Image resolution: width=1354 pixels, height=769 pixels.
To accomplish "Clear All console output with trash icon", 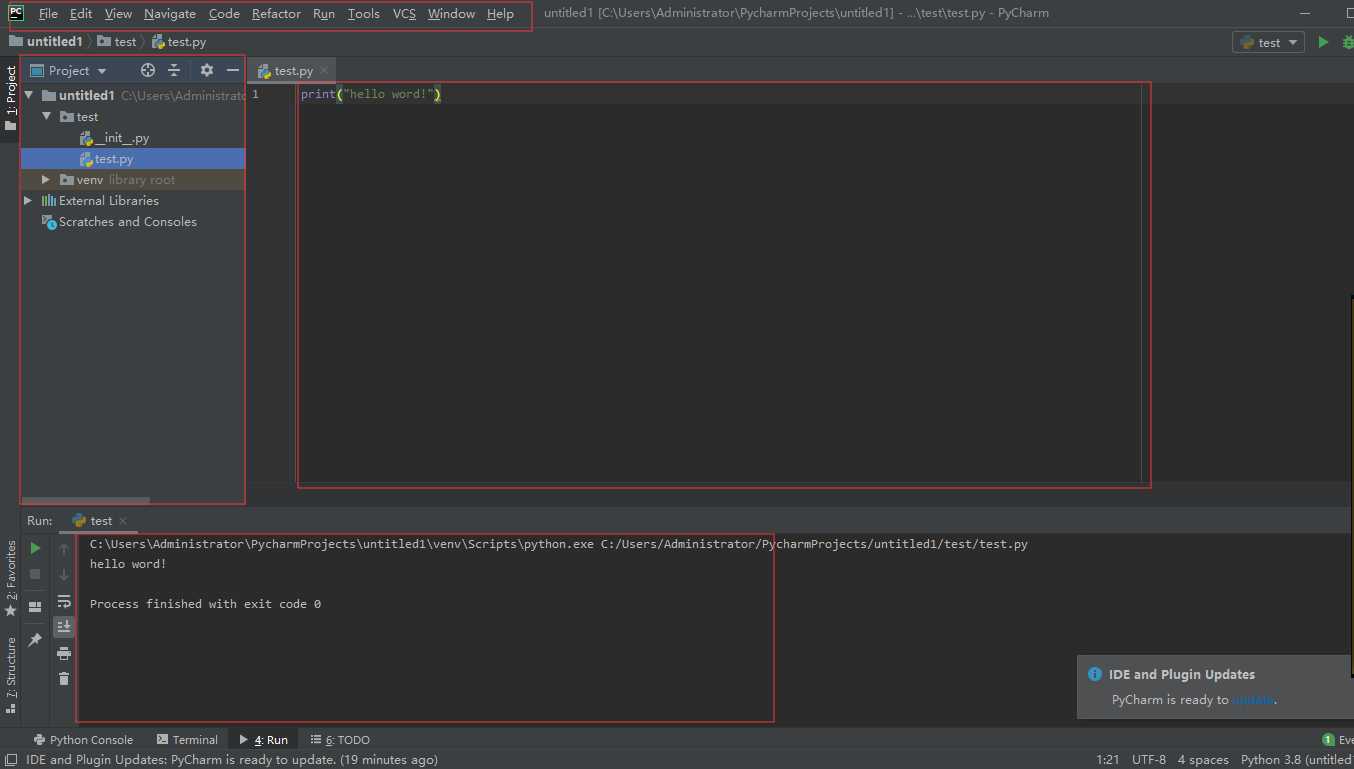I will [64, 679].
